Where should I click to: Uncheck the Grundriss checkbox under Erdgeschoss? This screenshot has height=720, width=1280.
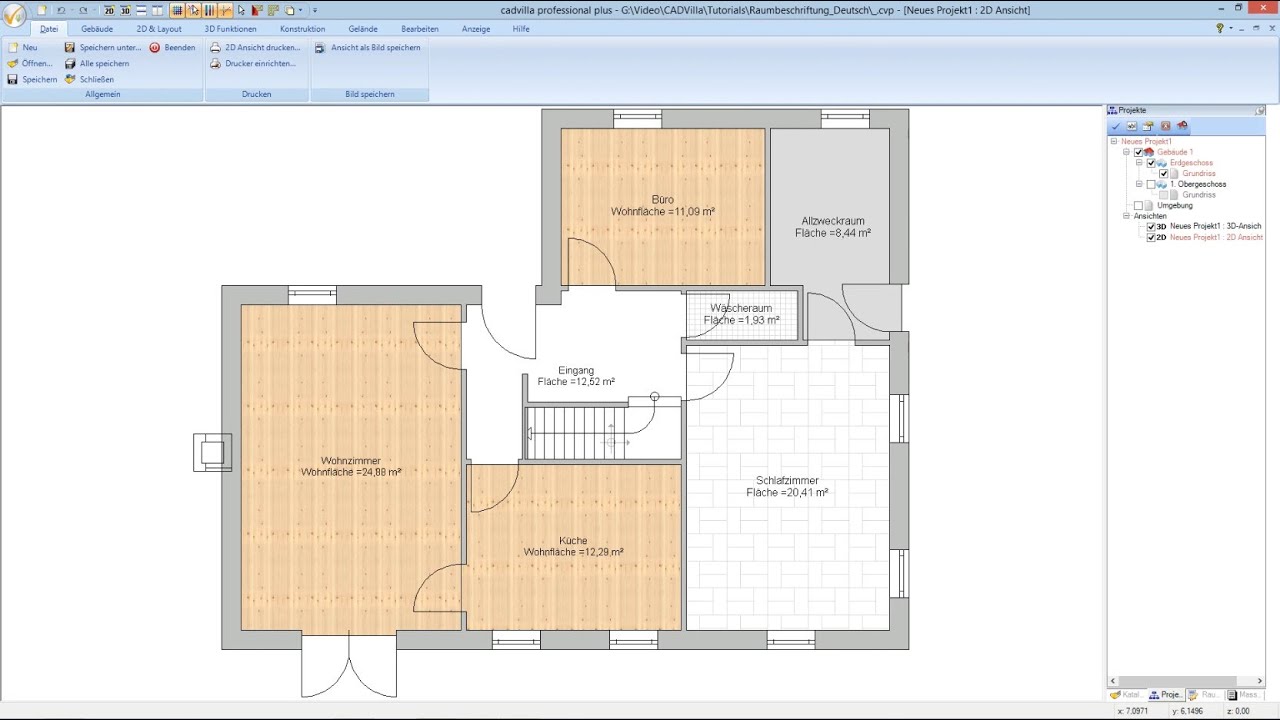(x=1163, y=173)
